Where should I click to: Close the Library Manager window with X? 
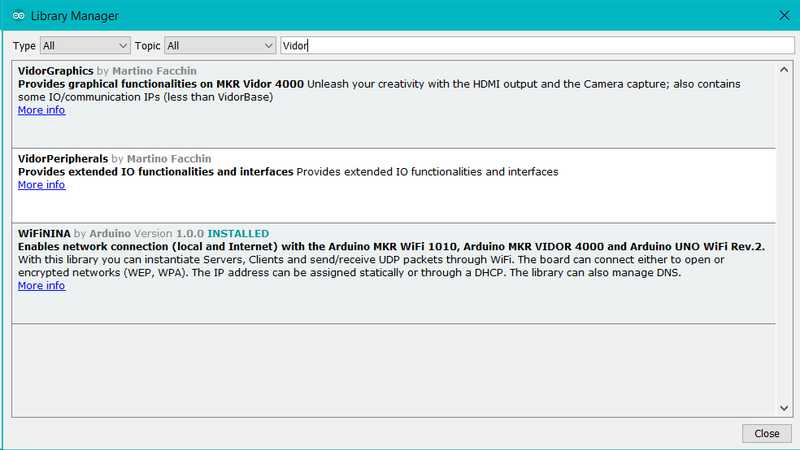tap(783, 15)
